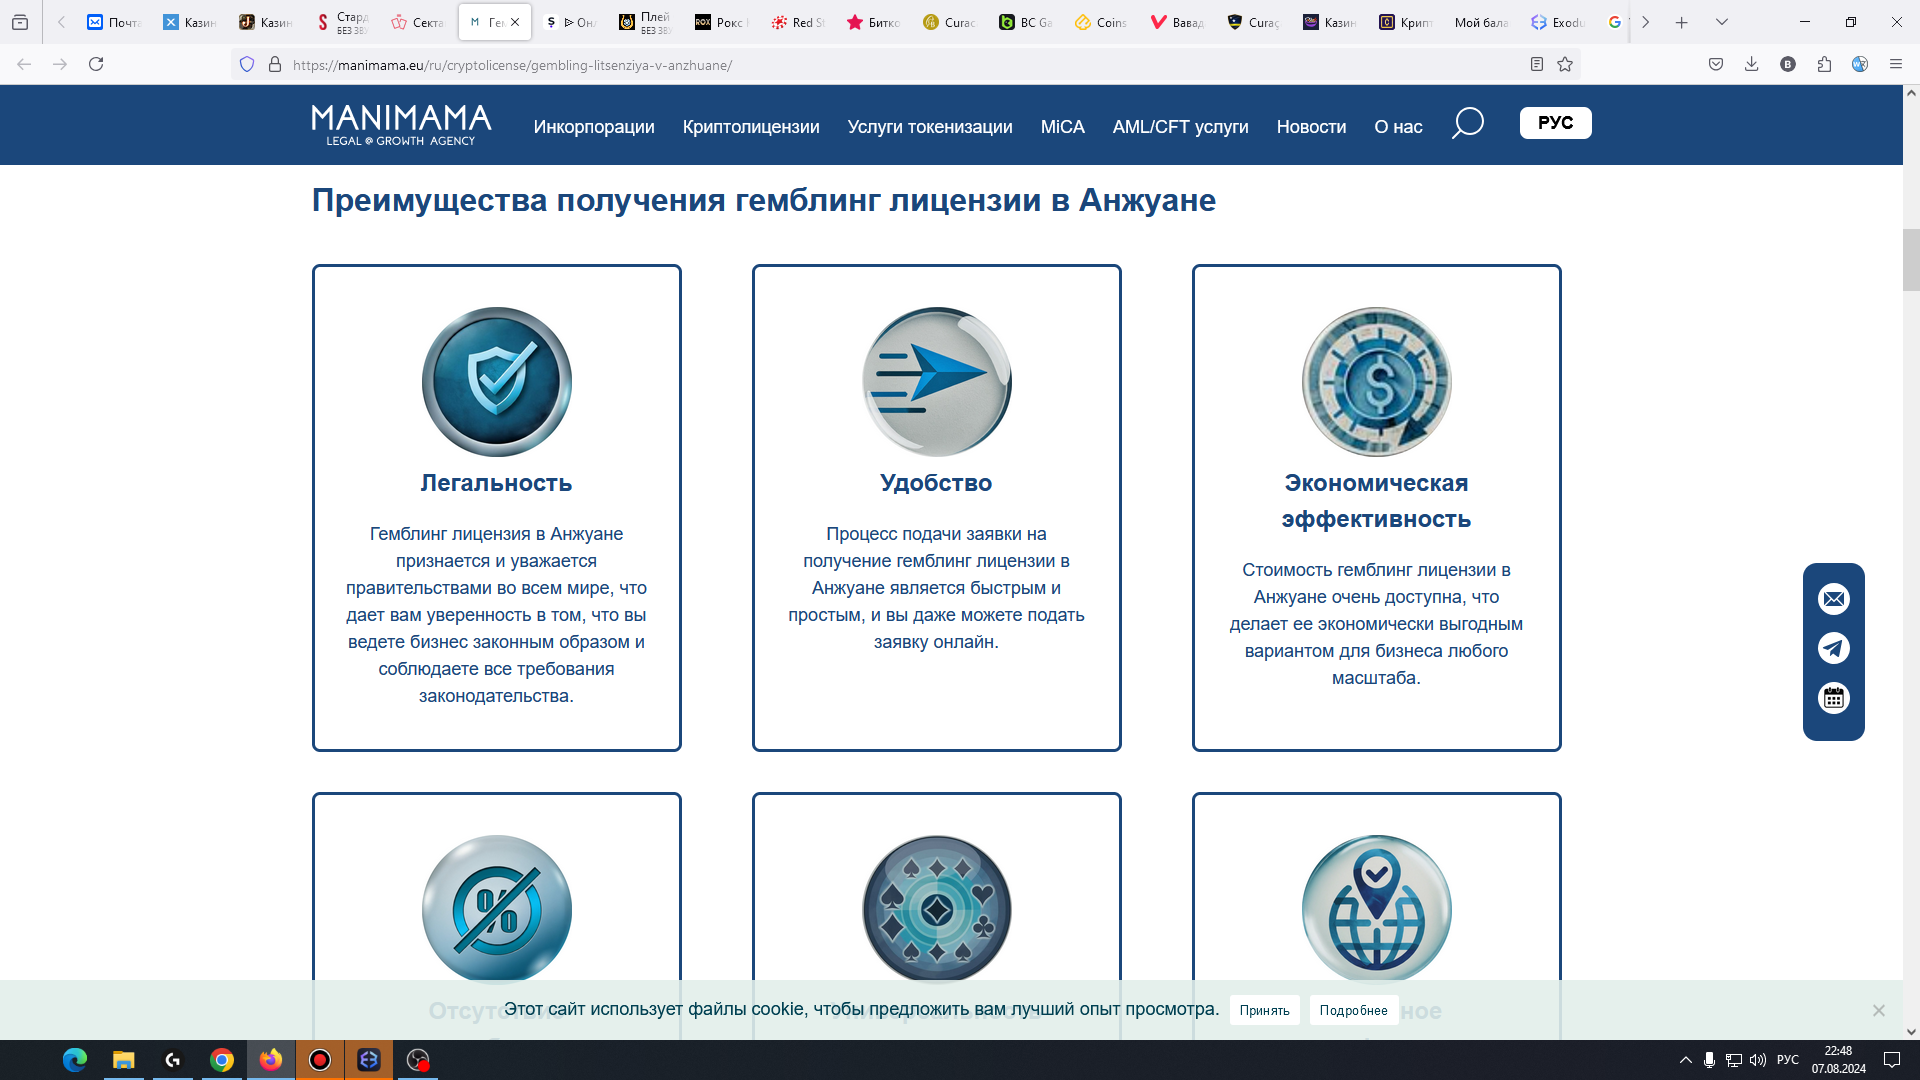Open the РУС language selector

pos(1555,123)
